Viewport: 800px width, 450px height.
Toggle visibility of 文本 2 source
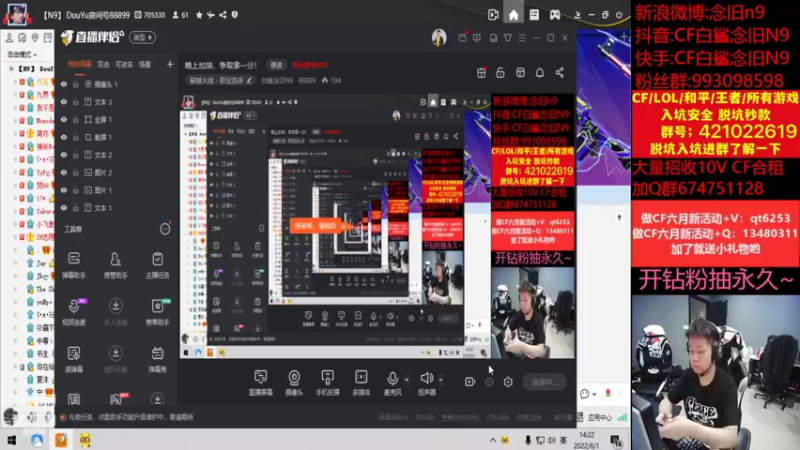click(x=64, y=155)
